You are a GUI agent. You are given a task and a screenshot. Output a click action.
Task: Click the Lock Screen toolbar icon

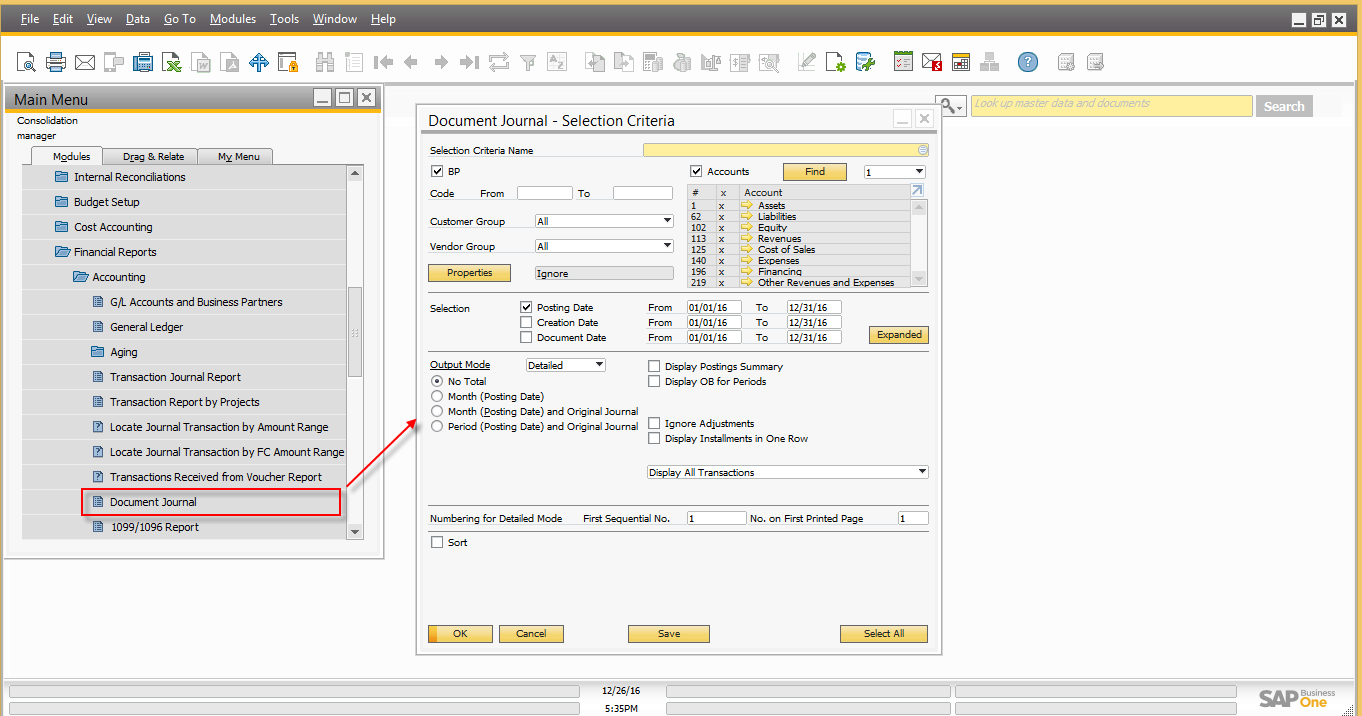click(x=288, y=63)
